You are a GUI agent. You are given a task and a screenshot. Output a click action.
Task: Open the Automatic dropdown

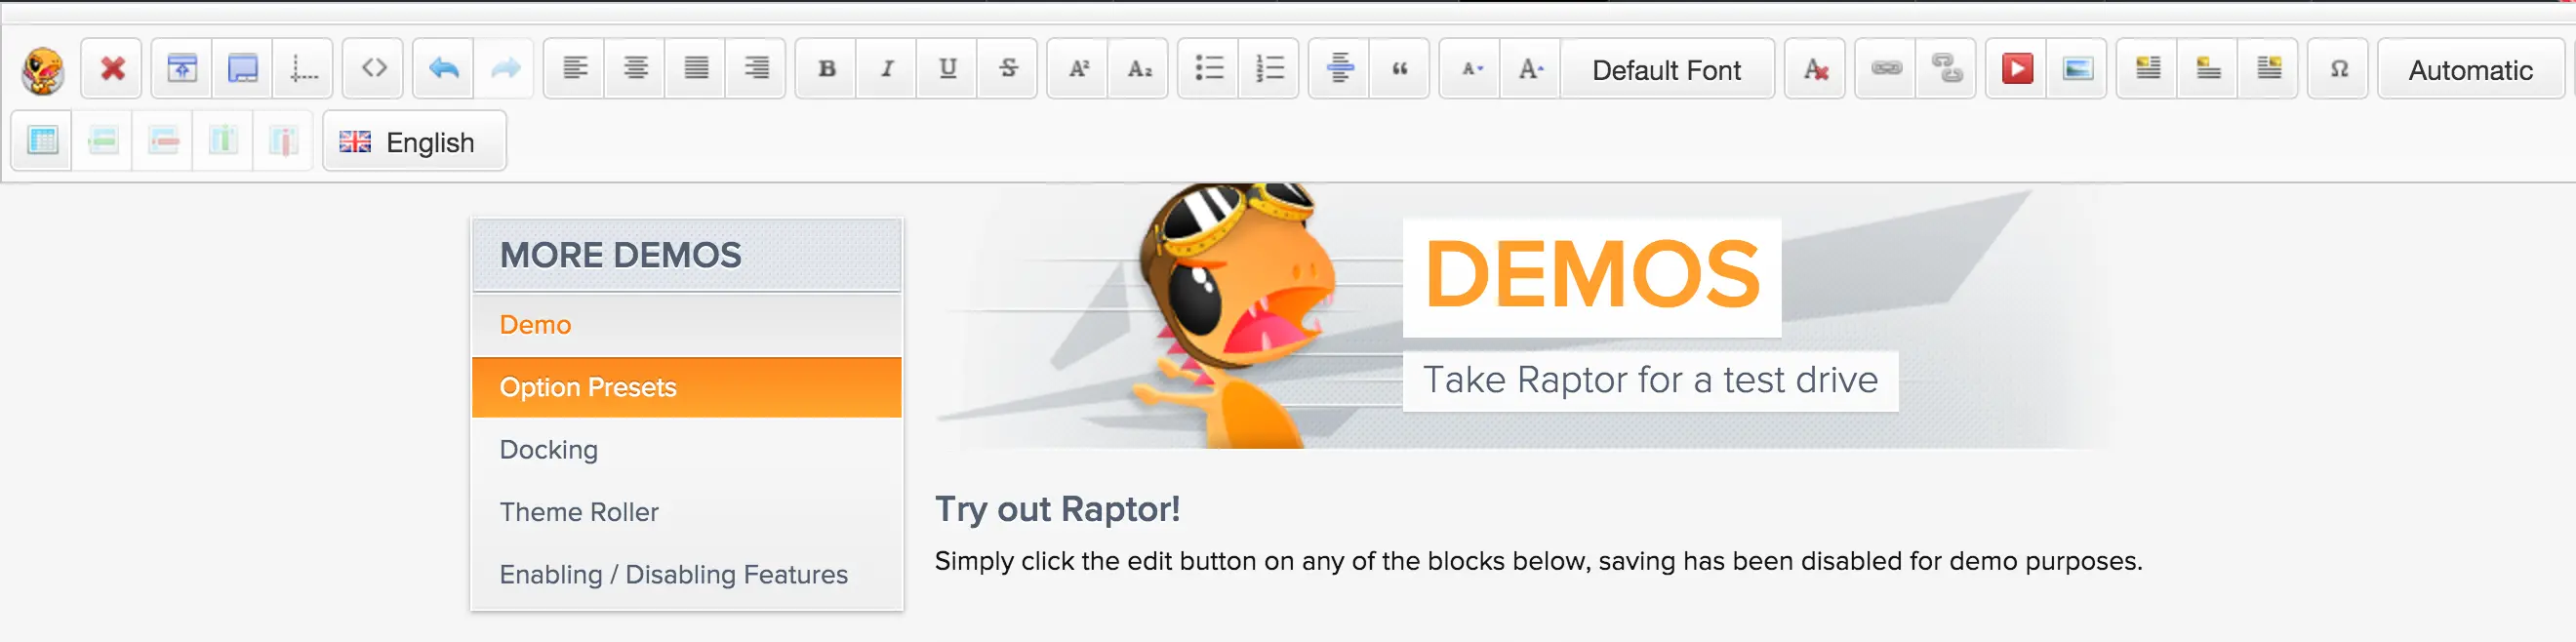[2470, 69]
